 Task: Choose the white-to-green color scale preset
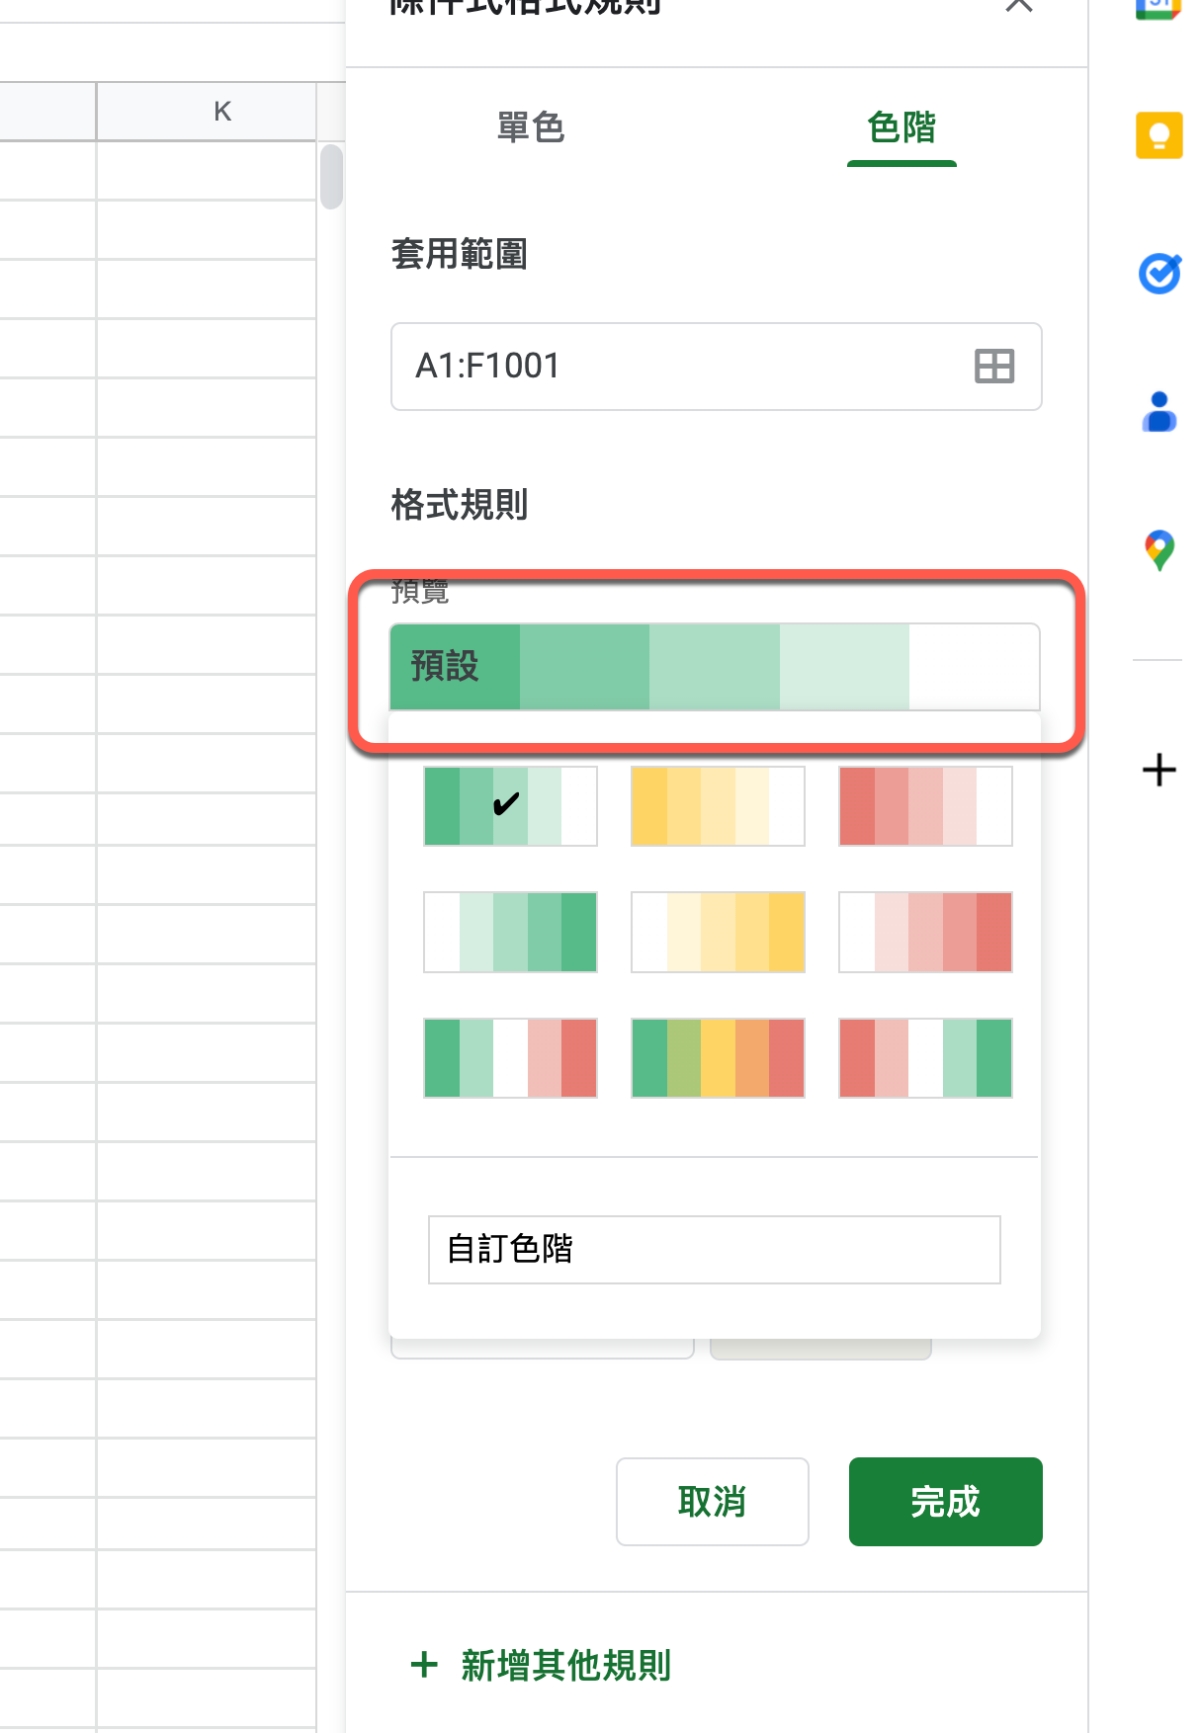(x=510, y=932)
